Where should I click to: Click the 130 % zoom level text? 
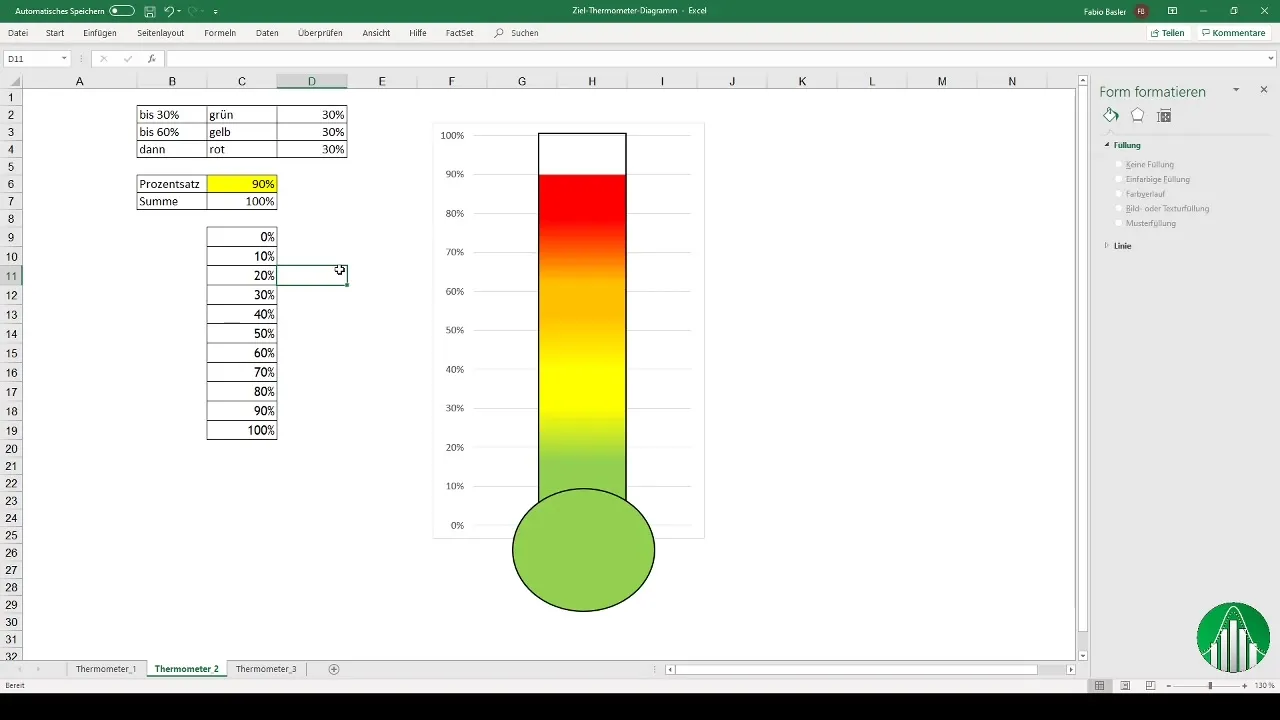[1265, 686]
